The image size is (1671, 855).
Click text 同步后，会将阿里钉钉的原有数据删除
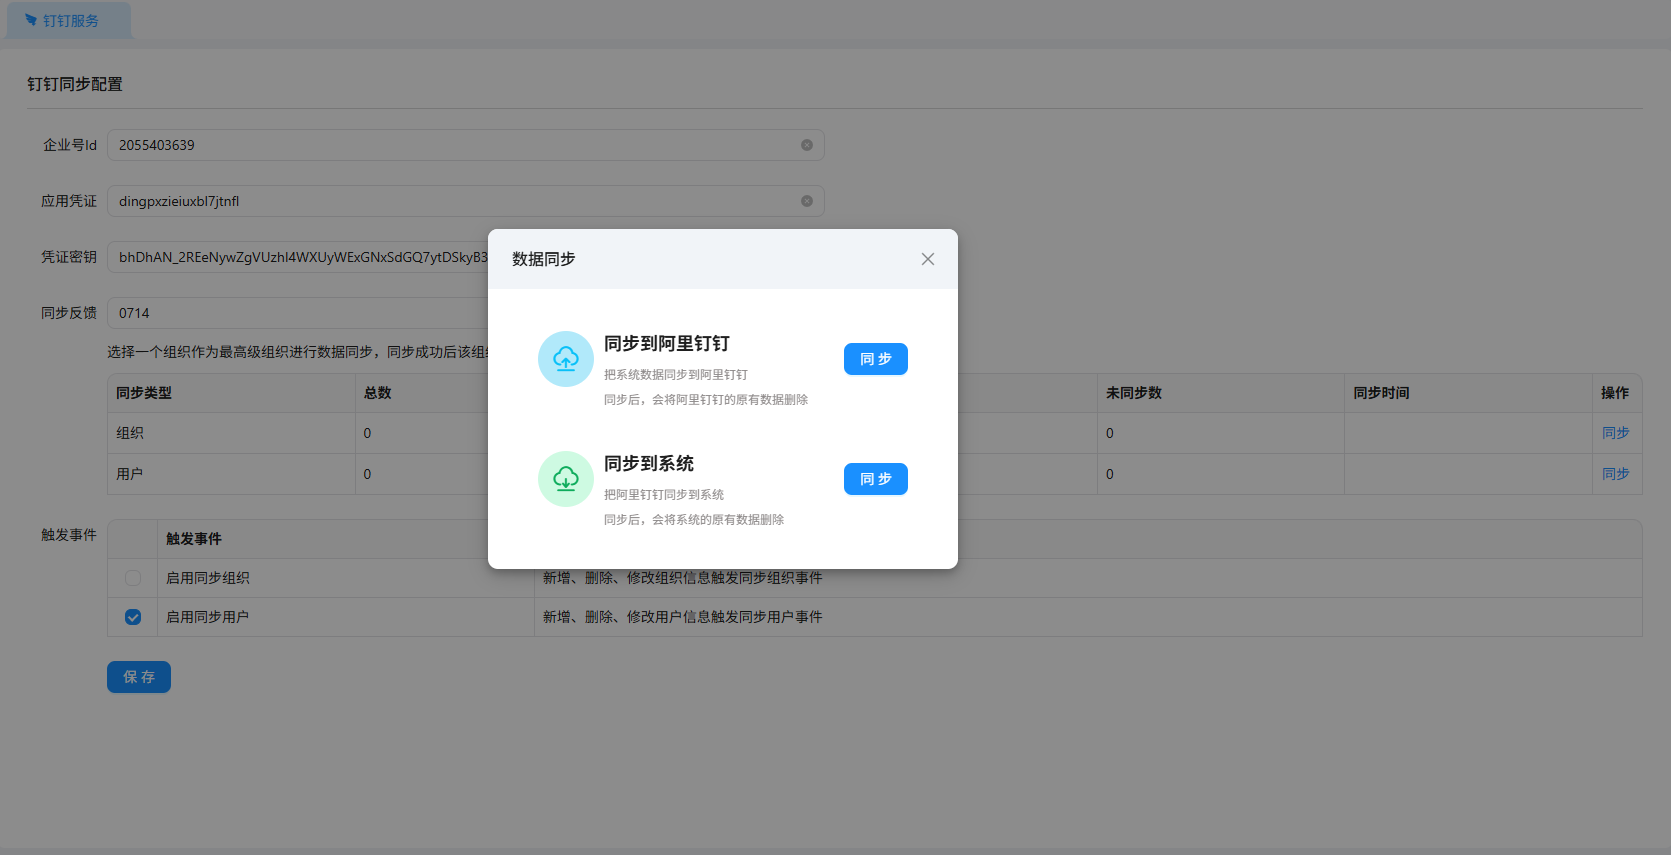pos(706,400)
